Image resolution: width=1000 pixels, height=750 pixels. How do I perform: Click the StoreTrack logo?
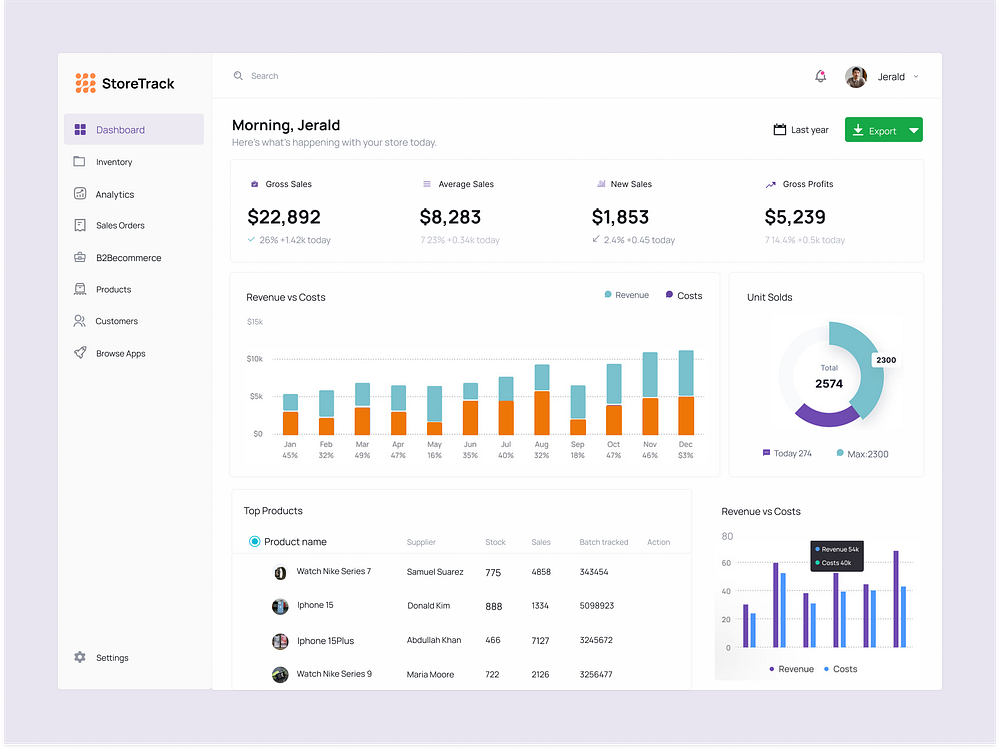pyautogui.click(x=123, y=83)
